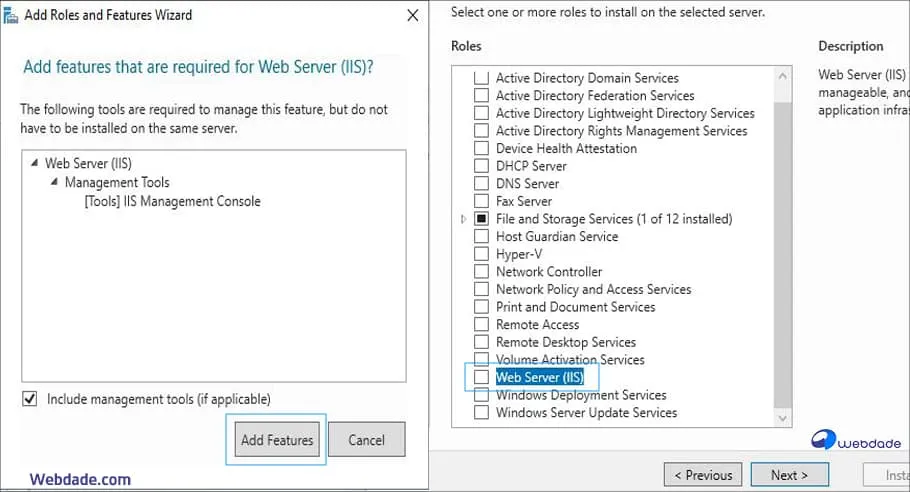910x492 pixels.
Task: Check the DNS Server role
Action: click(482, 184)
